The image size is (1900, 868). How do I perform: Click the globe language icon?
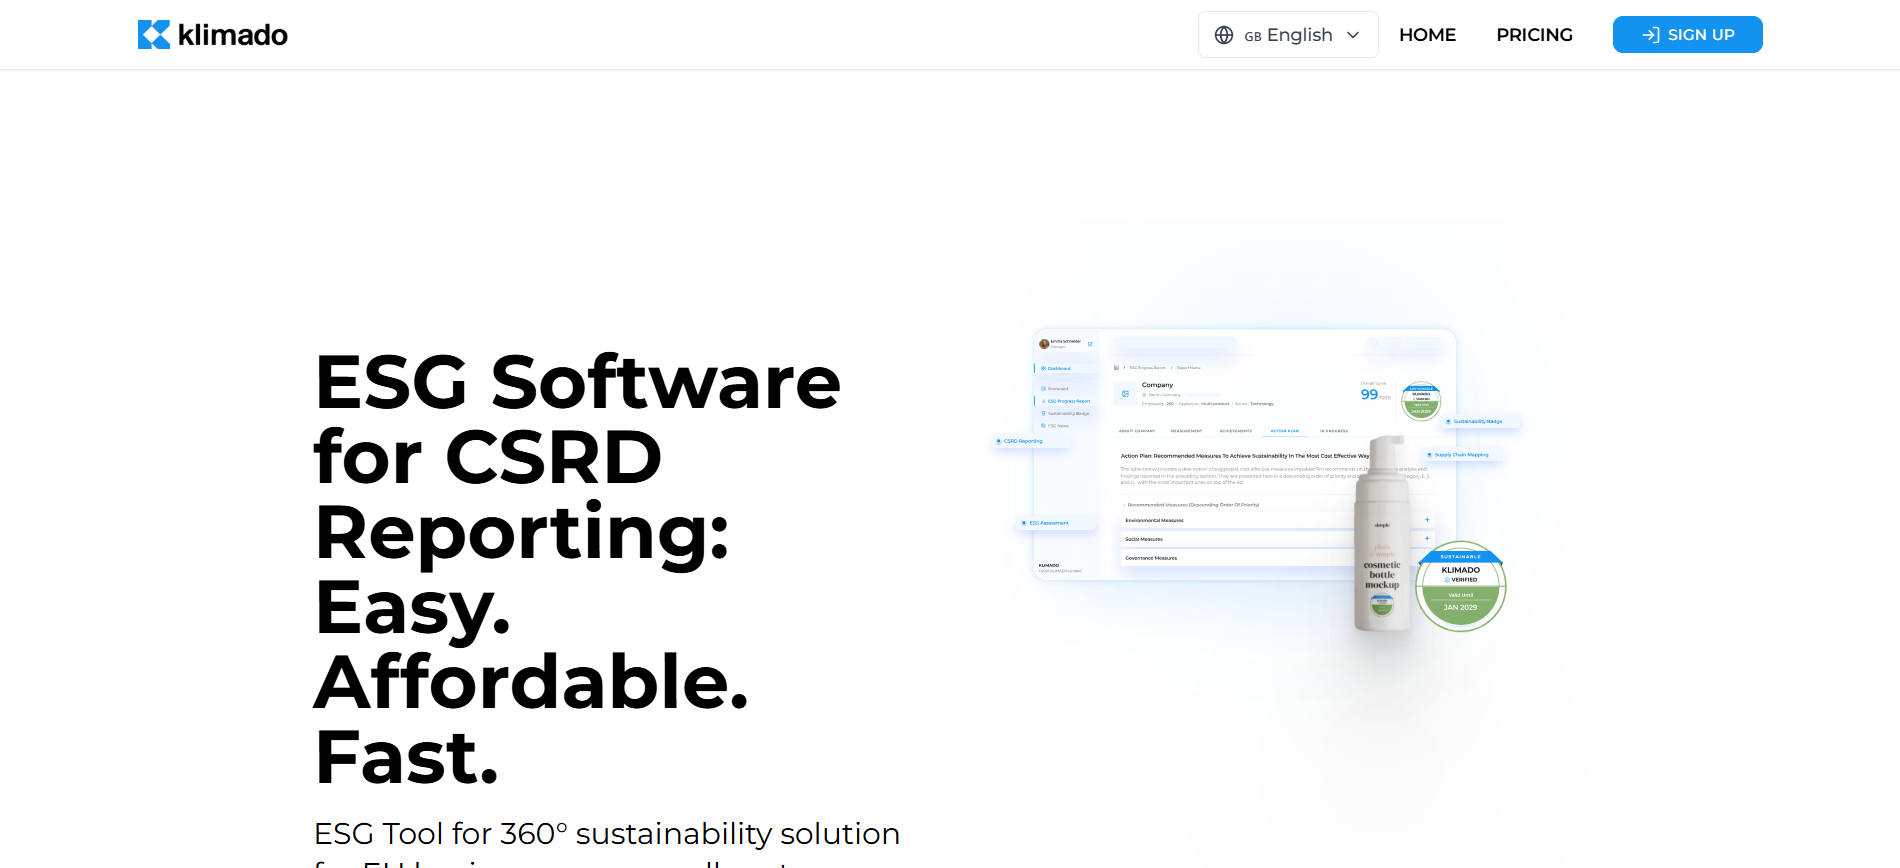[1224, 35]
